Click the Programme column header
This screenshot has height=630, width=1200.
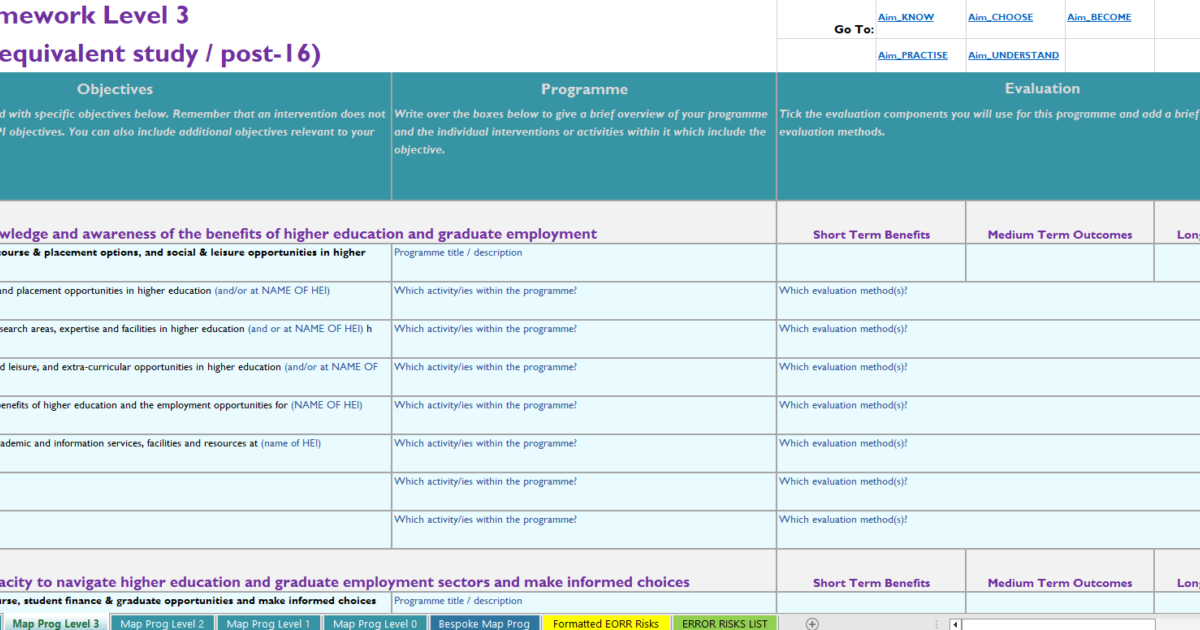584,89
